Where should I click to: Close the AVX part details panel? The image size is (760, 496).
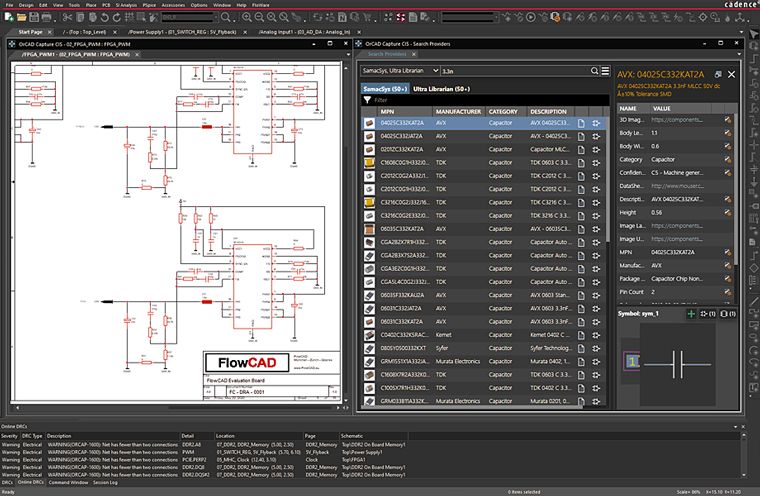732,74
